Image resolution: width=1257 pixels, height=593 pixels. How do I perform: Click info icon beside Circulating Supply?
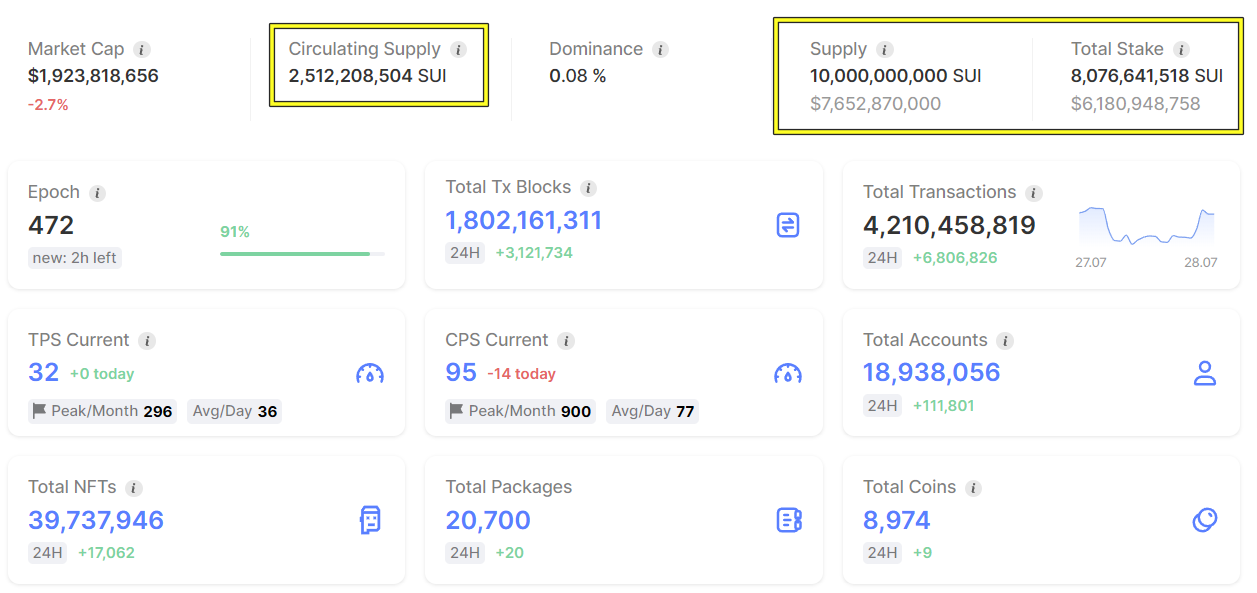click(x=458, y=49)
